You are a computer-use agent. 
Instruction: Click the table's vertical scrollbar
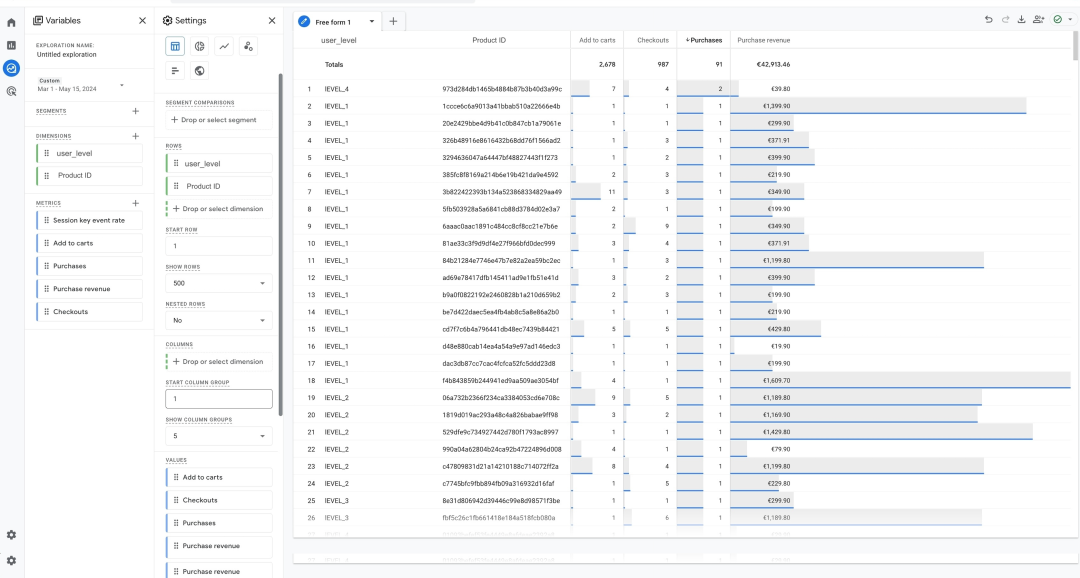point(1075,45)
